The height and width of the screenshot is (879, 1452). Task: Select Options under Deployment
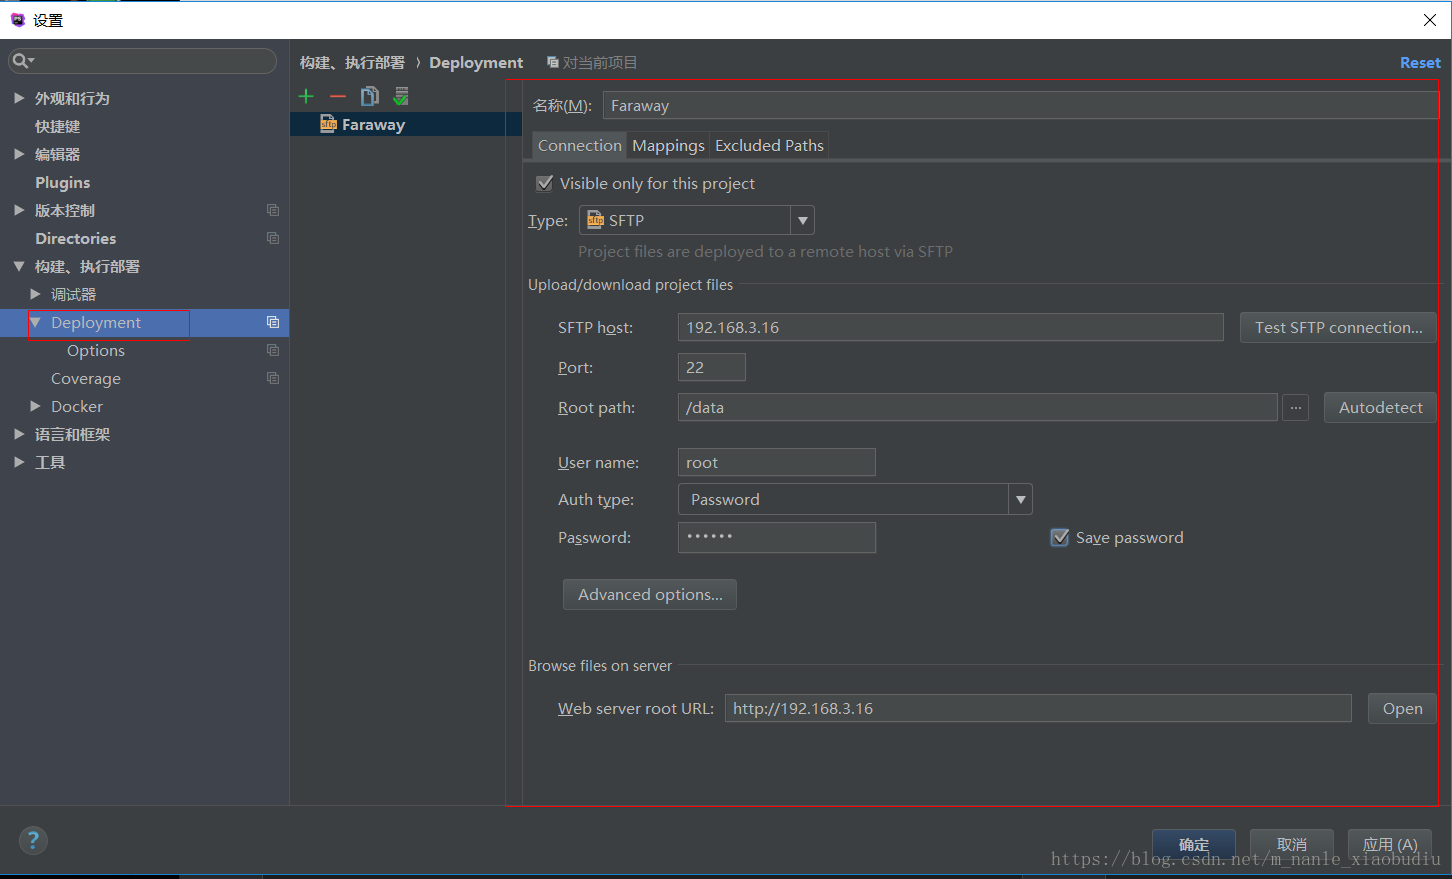[x=96, y=350]
